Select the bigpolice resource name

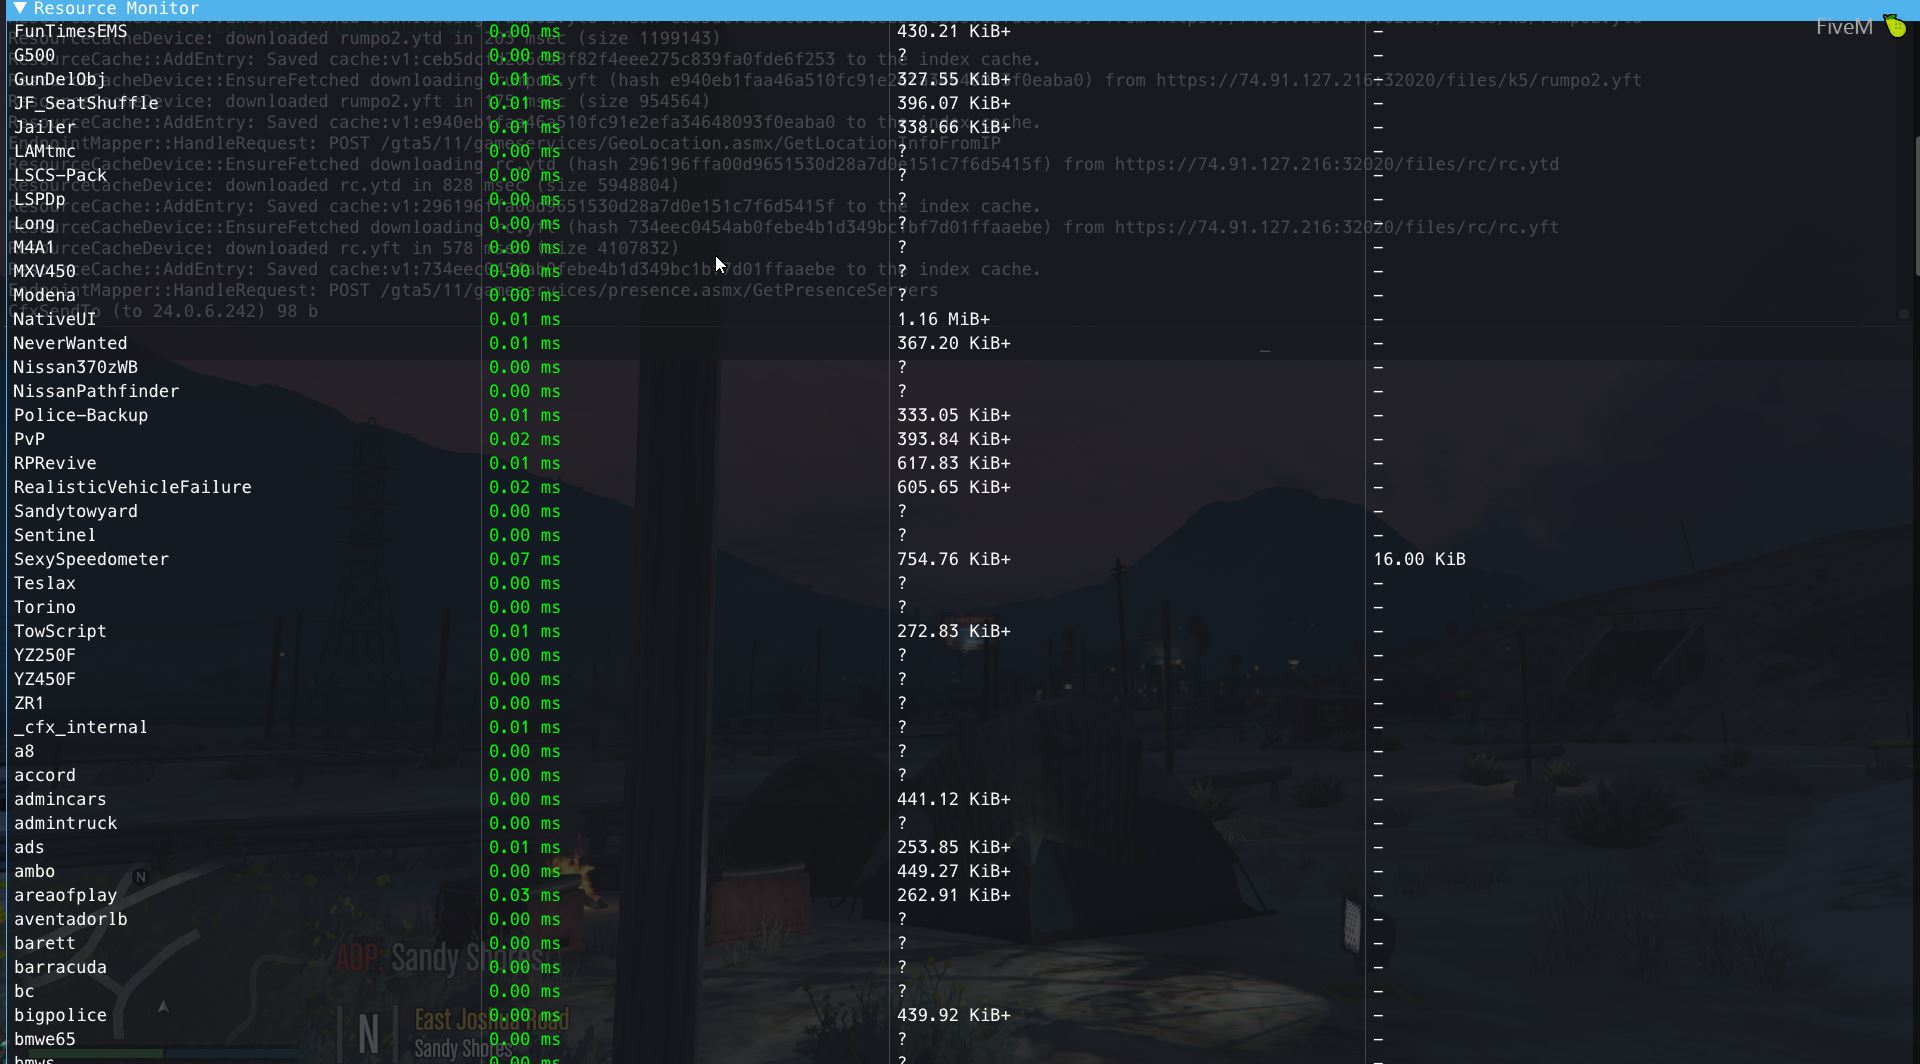60,1015
